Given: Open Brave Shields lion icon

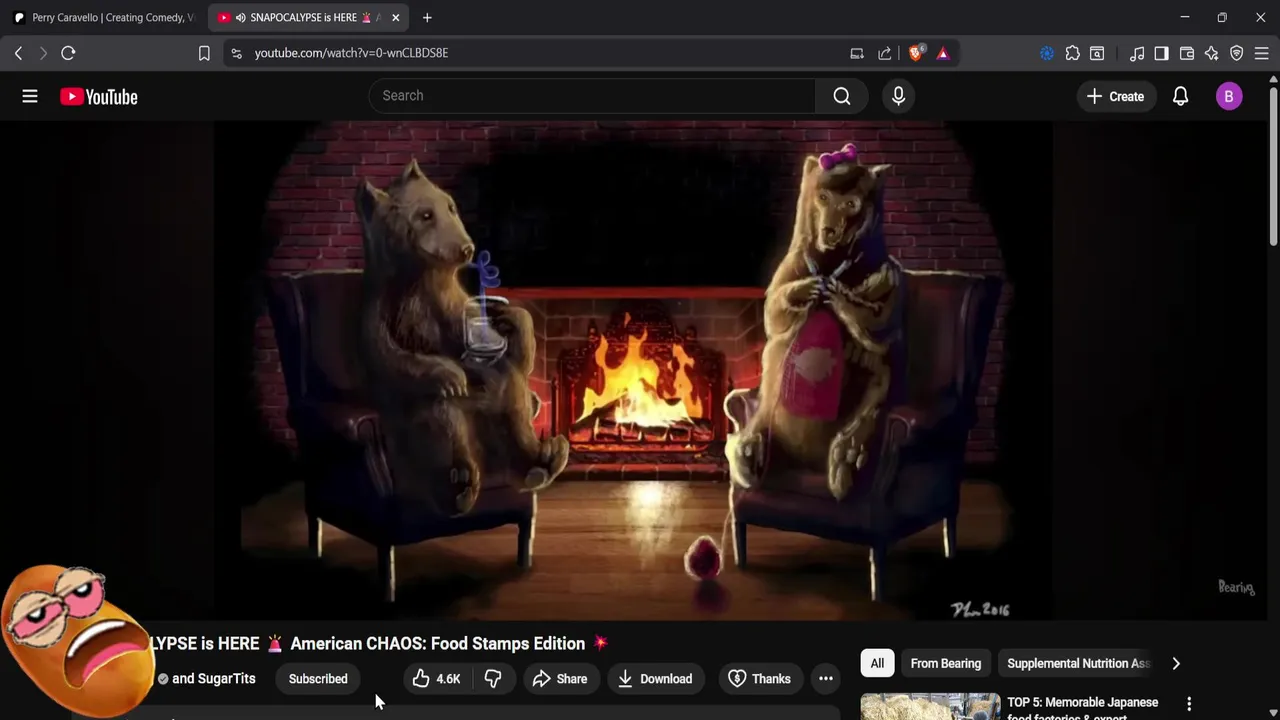Looking at the screenshot, I should 916,53.
